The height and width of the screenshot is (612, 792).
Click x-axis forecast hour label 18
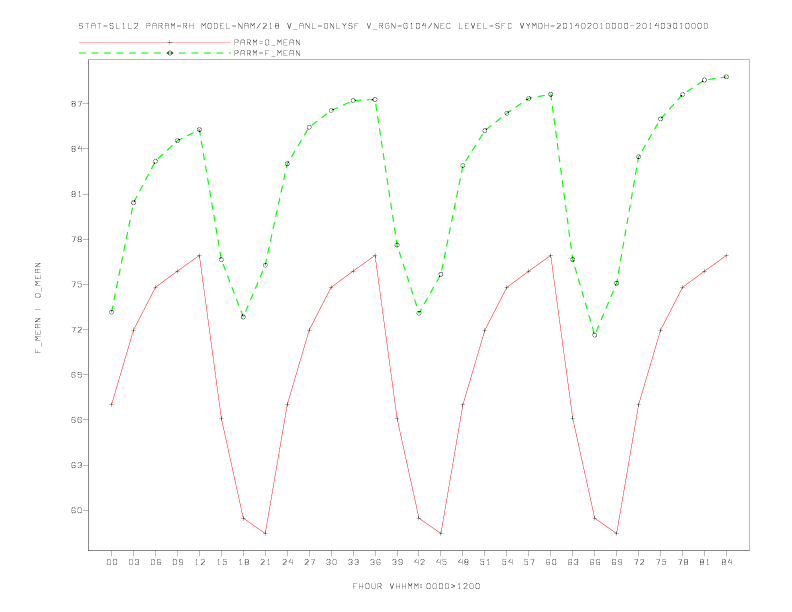243,562
